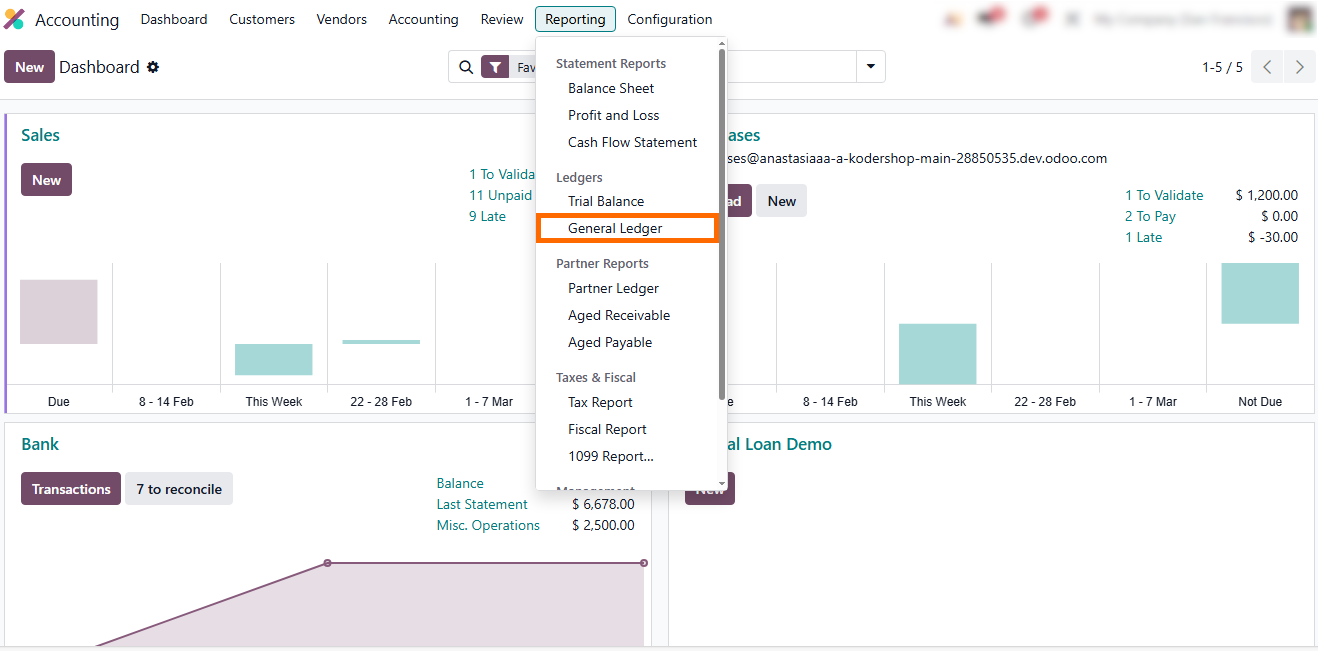
Task: Expand the Customers top menu
Action: pyautogui.click(x=262, y=19)
